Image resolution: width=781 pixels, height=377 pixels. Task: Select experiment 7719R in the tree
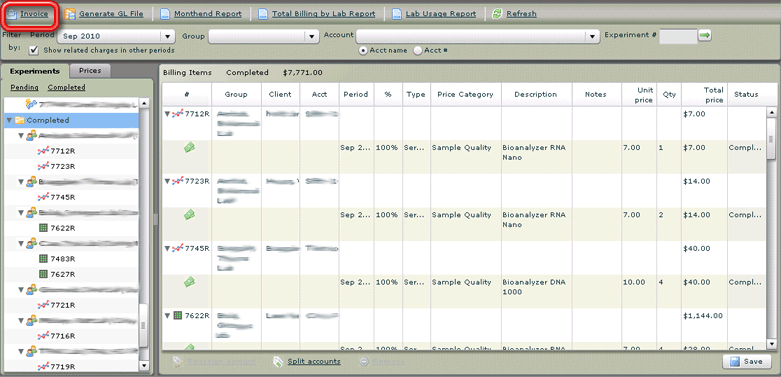click(63, 367)
